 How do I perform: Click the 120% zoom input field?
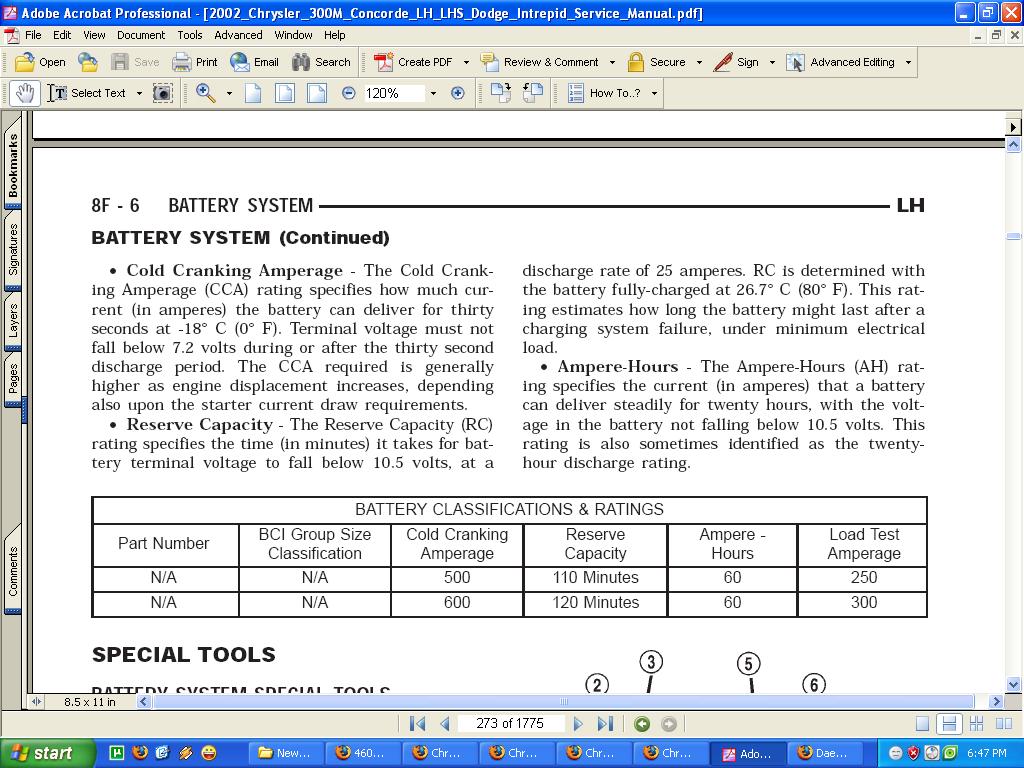394,93
